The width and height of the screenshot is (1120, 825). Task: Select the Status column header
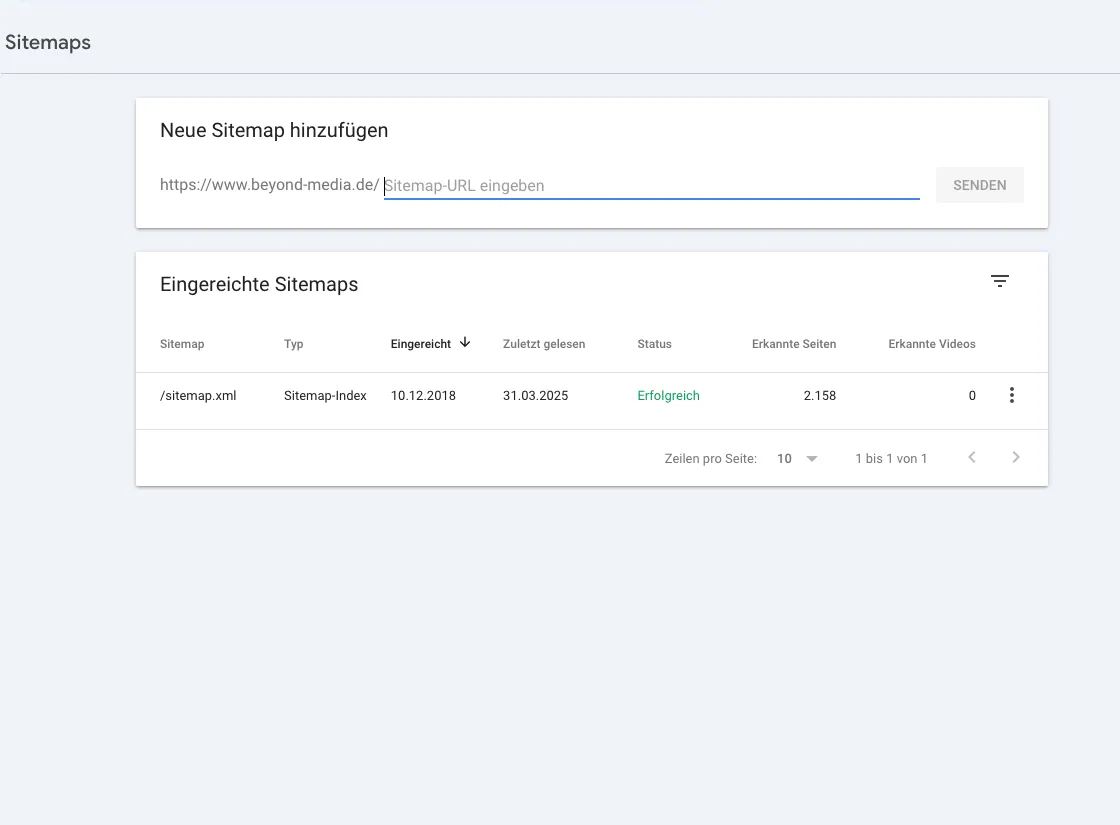654,343
